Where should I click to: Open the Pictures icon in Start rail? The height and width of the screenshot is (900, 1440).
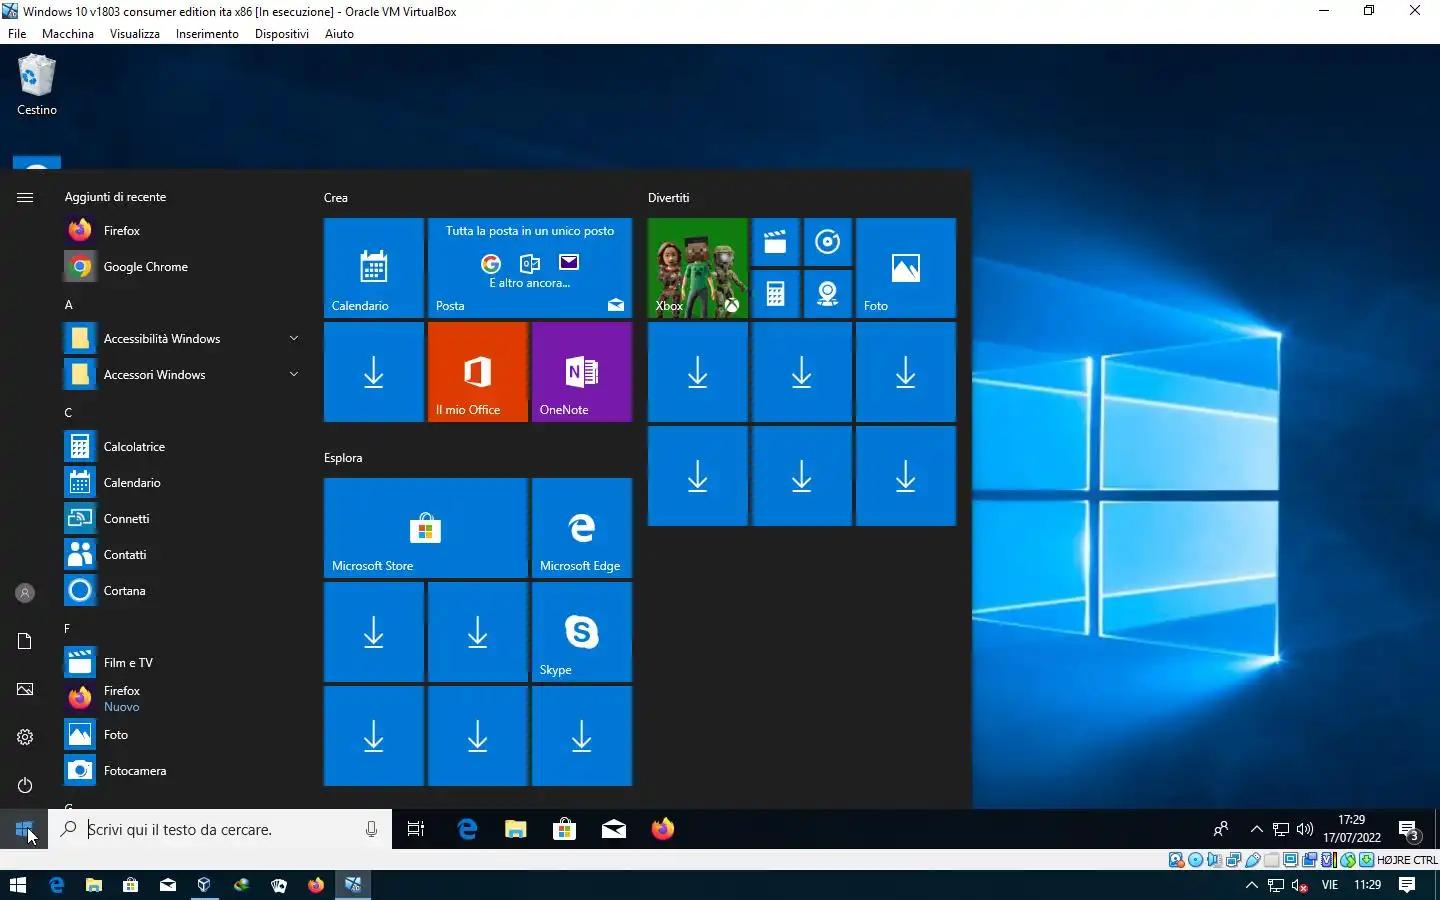click(25, 689)
